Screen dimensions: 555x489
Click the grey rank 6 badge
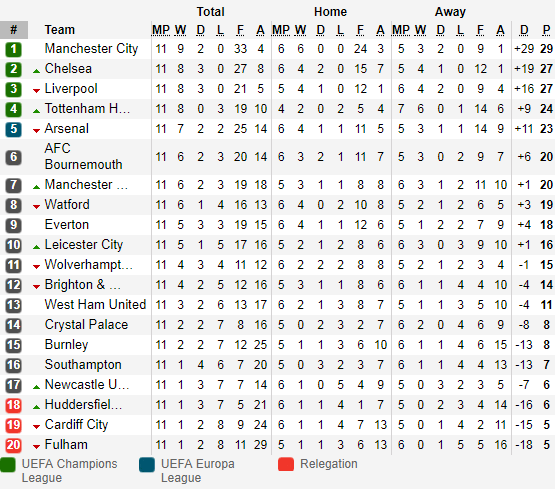13,157
